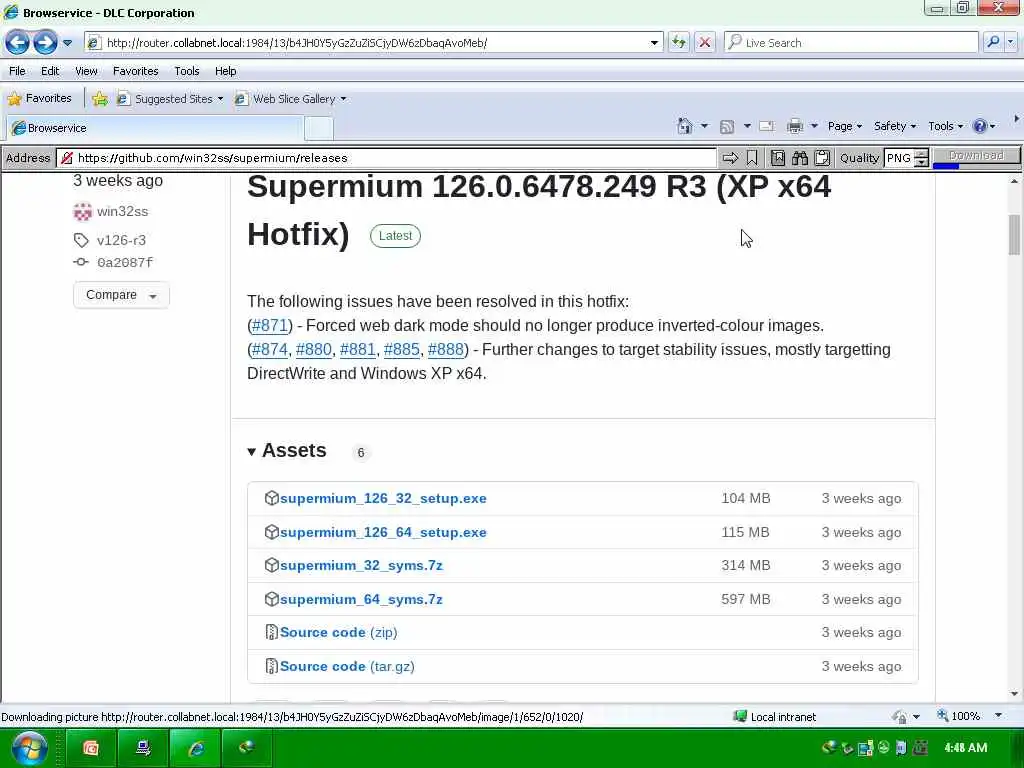Image resolution: width=1024 pixels, height=768 pixels.
Task: Open Web Slice Gallery dropdown
Action: point(291,99)
